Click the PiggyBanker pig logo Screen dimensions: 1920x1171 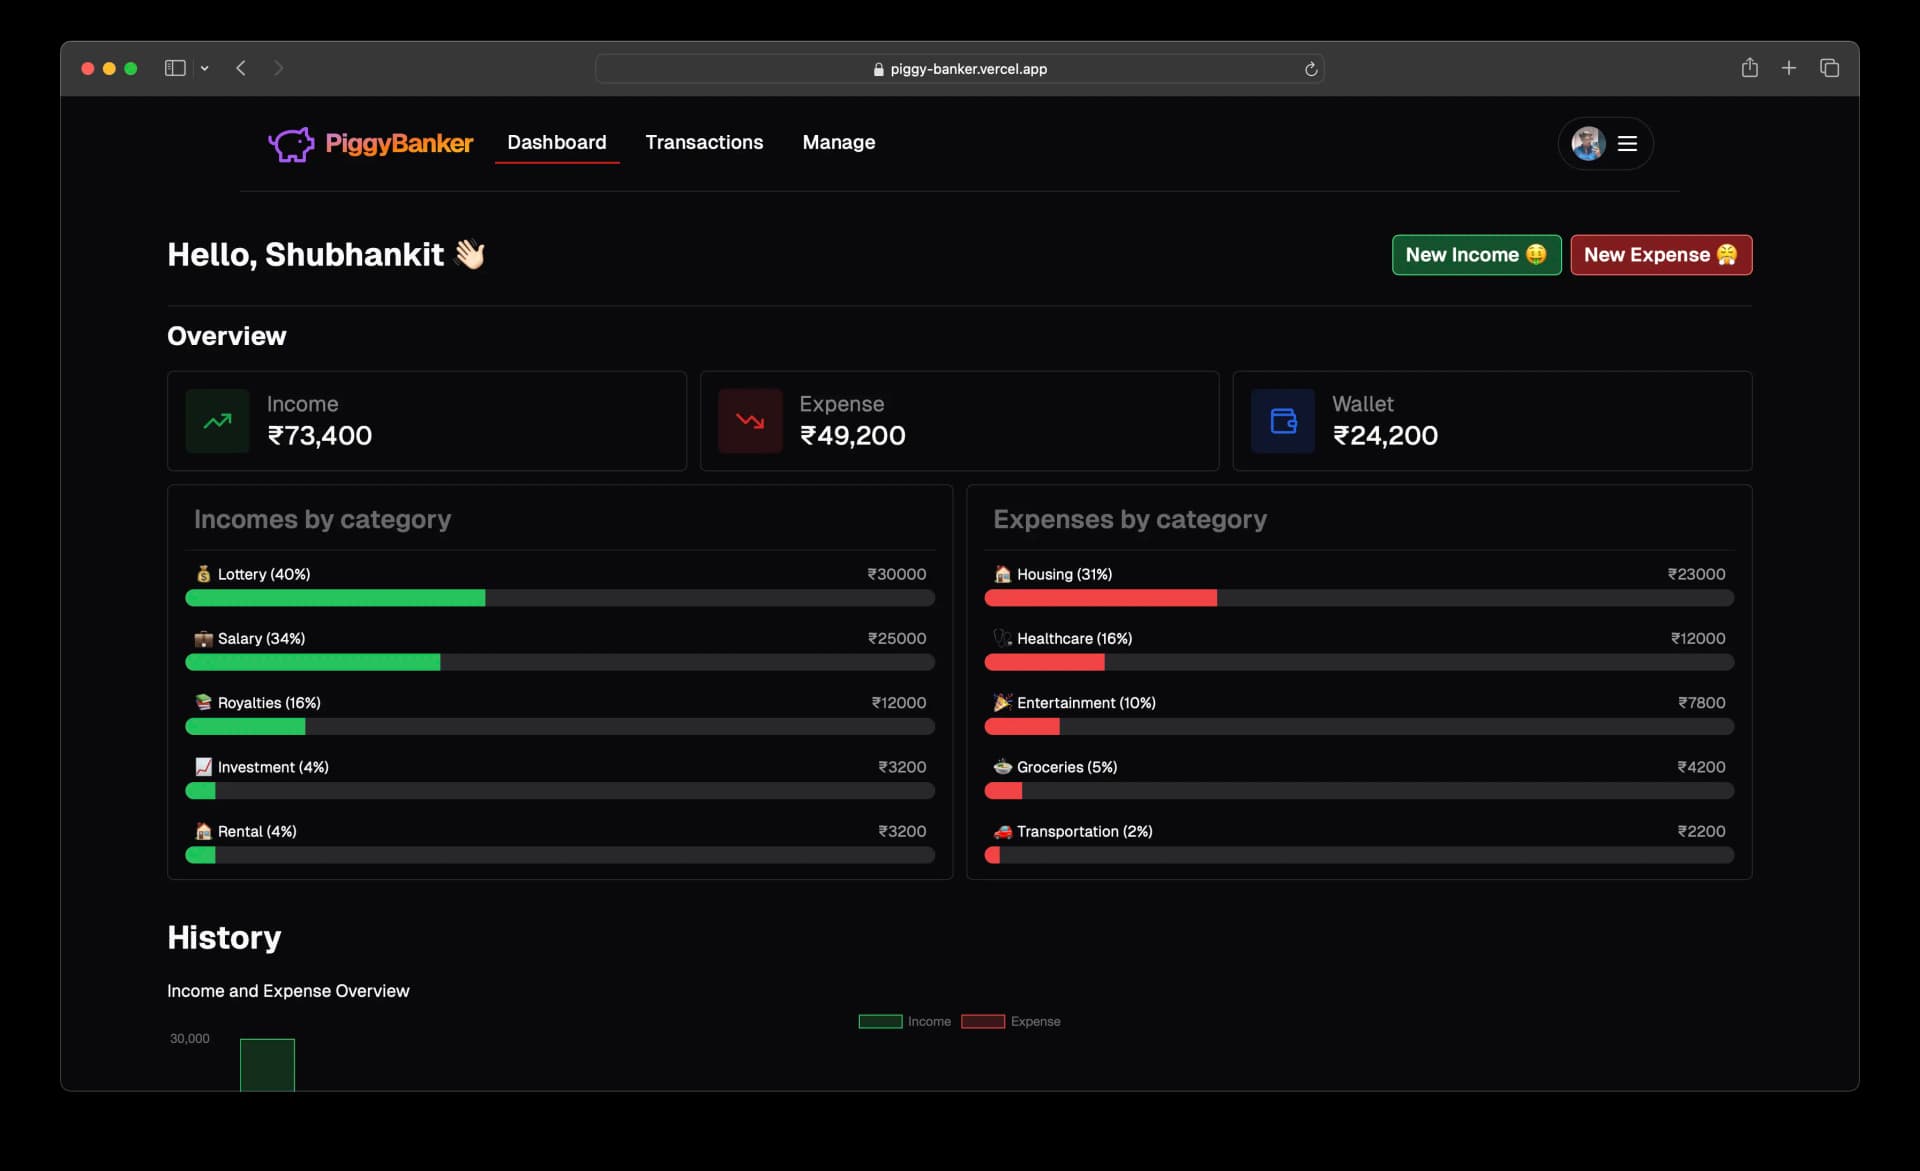click(291, 144)
